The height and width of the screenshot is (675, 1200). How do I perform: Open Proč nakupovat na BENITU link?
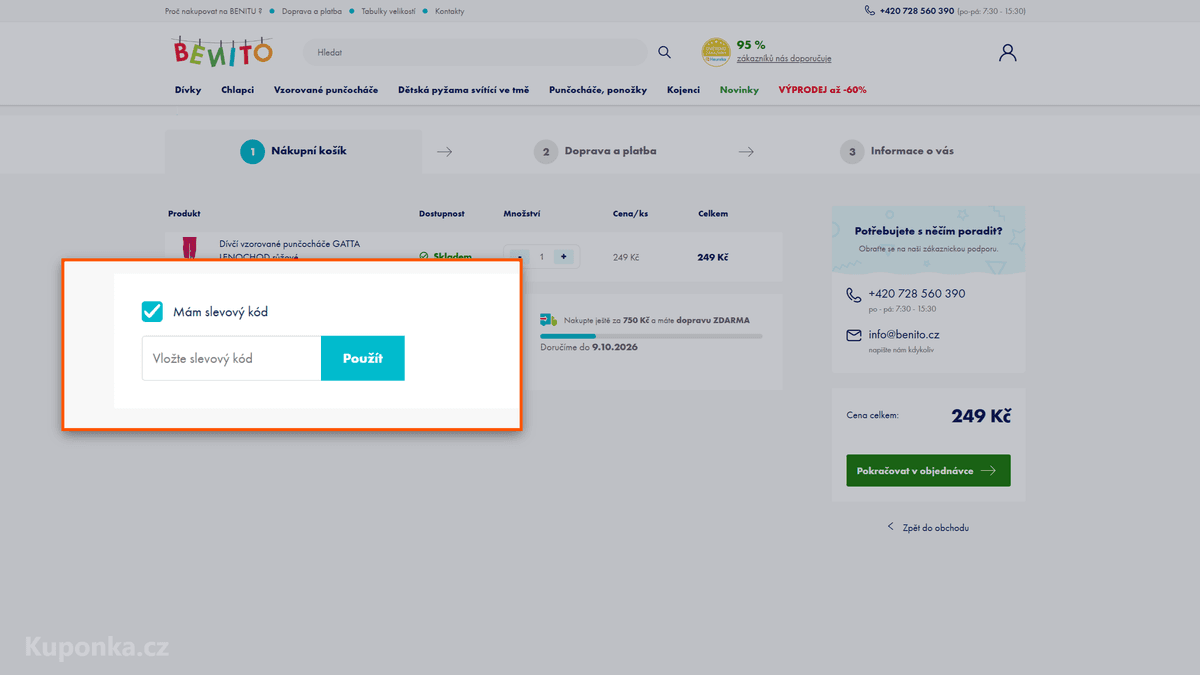(x=213, y=11)
